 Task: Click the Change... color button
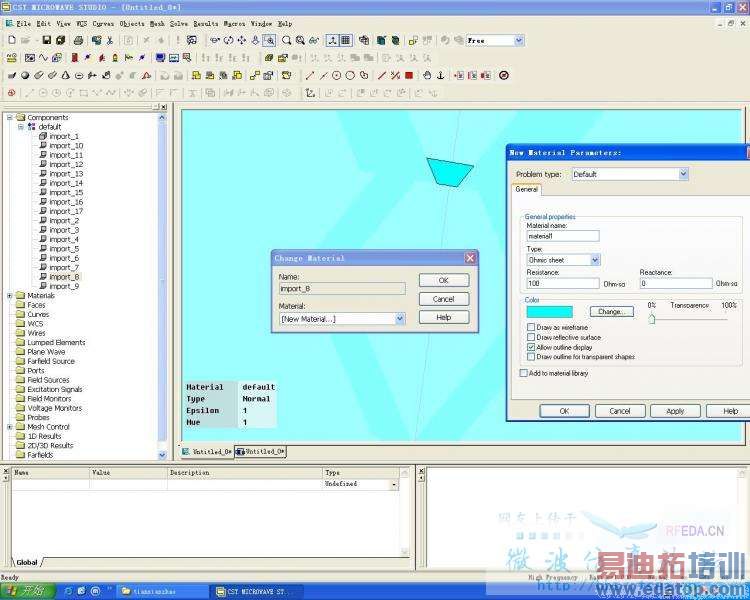coord(612,311)
